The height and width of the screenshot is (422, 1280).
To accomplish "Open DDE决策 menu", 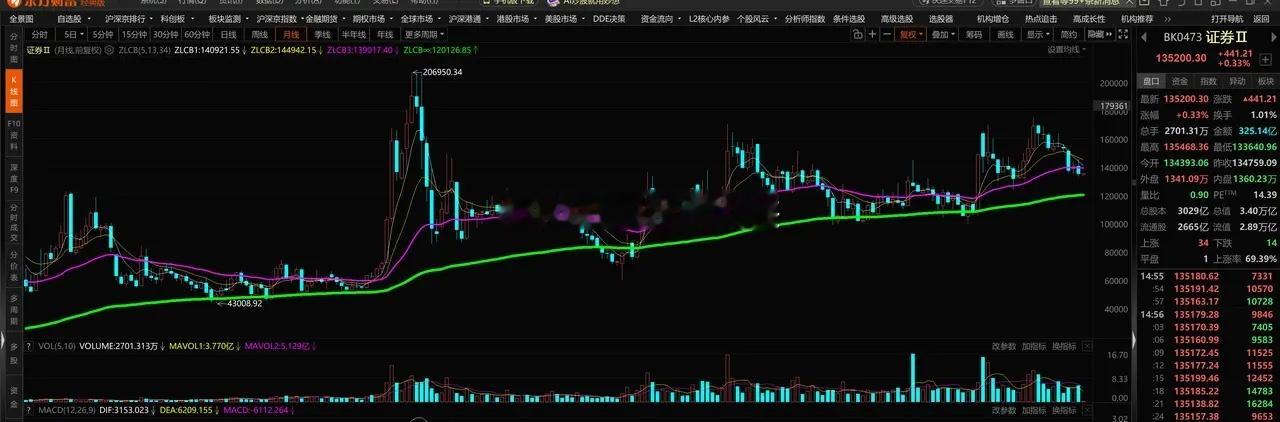I will click(x=609, y=18).
